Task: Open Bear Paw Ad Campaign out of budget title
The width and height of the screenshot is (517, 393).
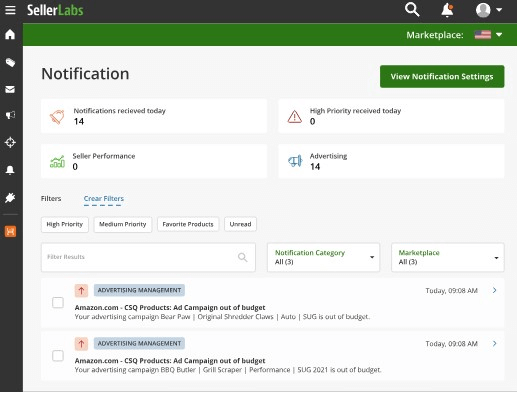Action: click(170, 307)
